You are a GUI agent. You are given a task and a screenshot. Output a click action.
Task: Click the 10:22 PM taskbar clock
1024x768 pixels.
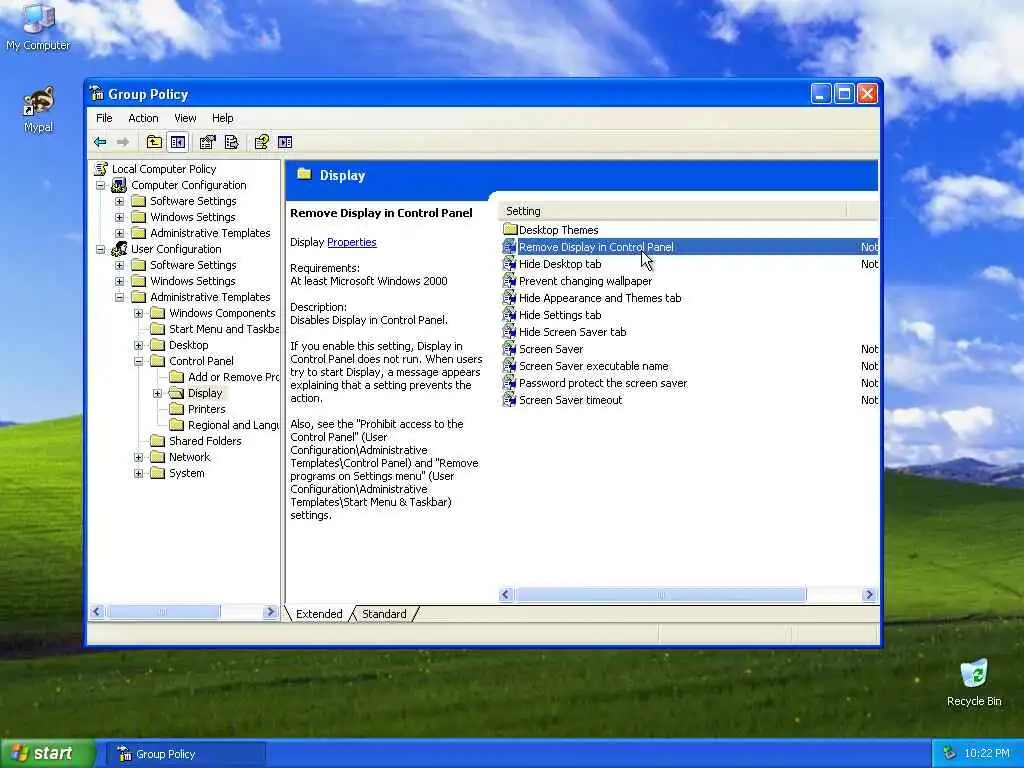[x=987, y=754]
